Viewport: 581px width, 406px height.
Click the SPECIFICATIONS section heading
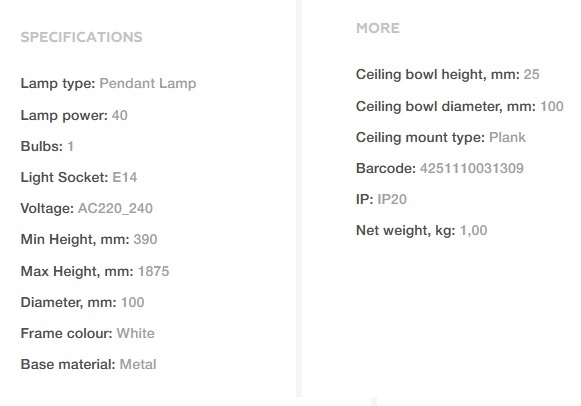(82, 37)
